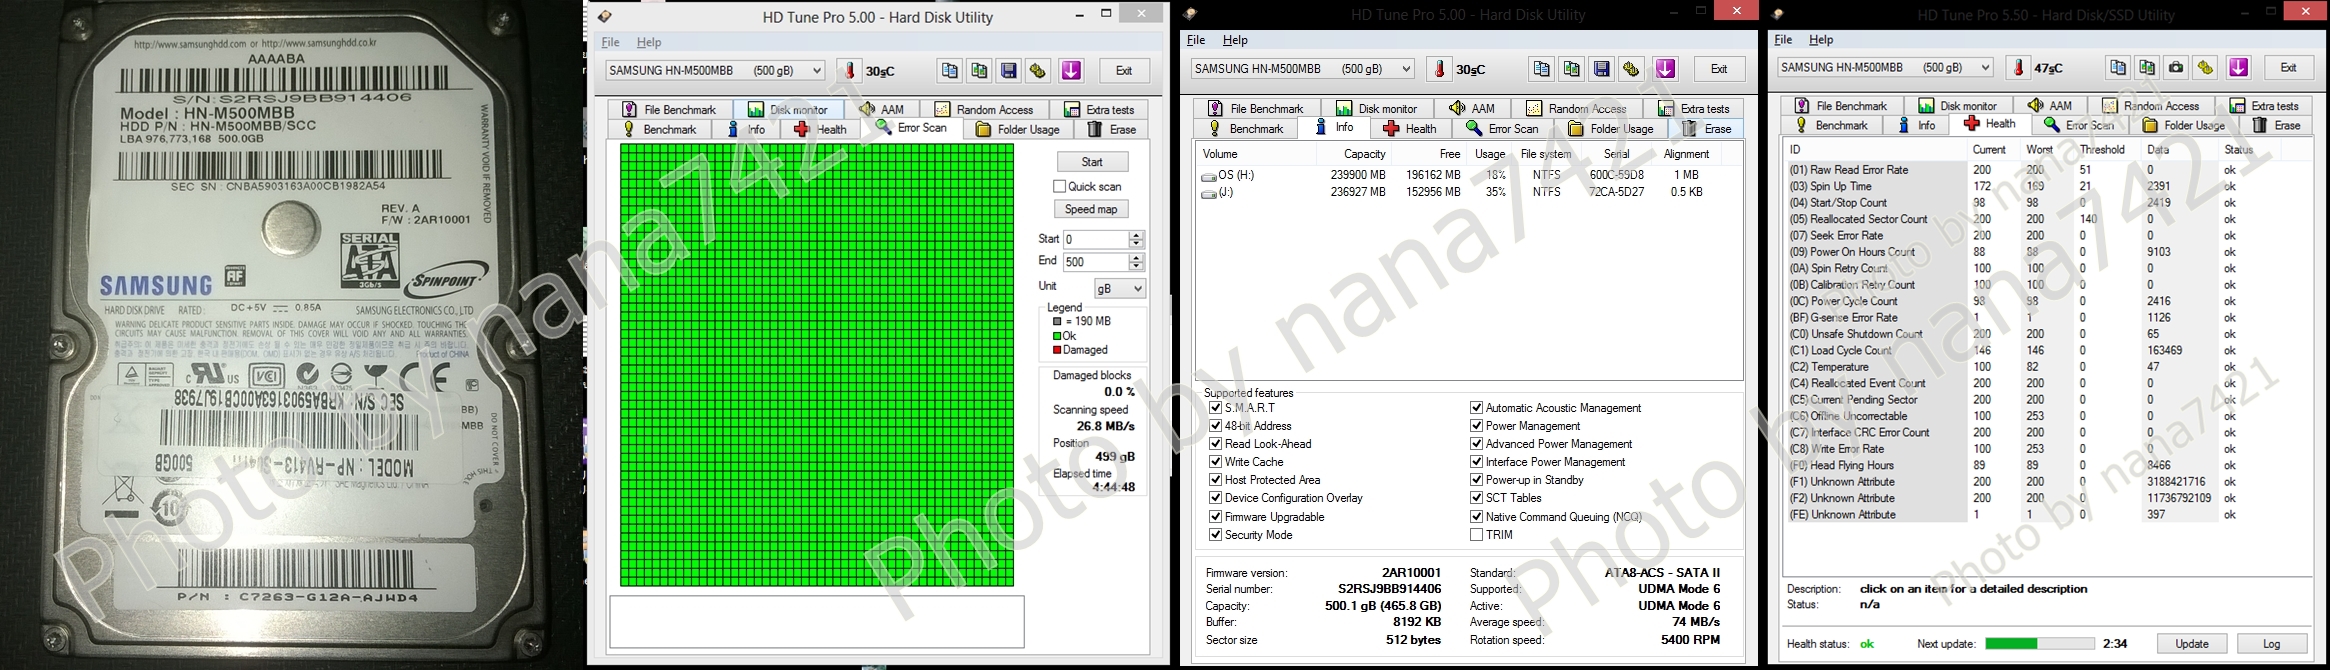Open Random Access tab in Error Scan window
The height and width of the screenshot is (670, 2330).
coord(984,109)
